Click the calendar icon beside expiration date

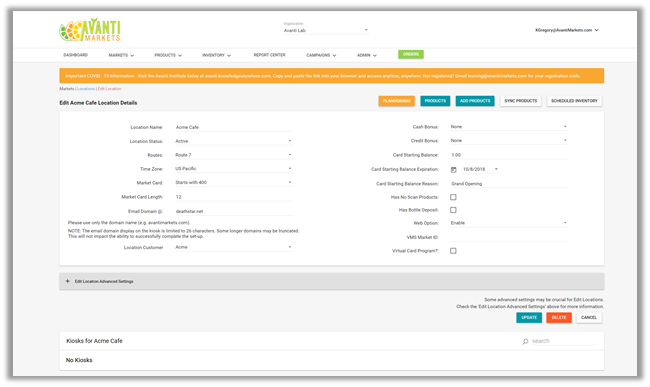tap(454, 169)
